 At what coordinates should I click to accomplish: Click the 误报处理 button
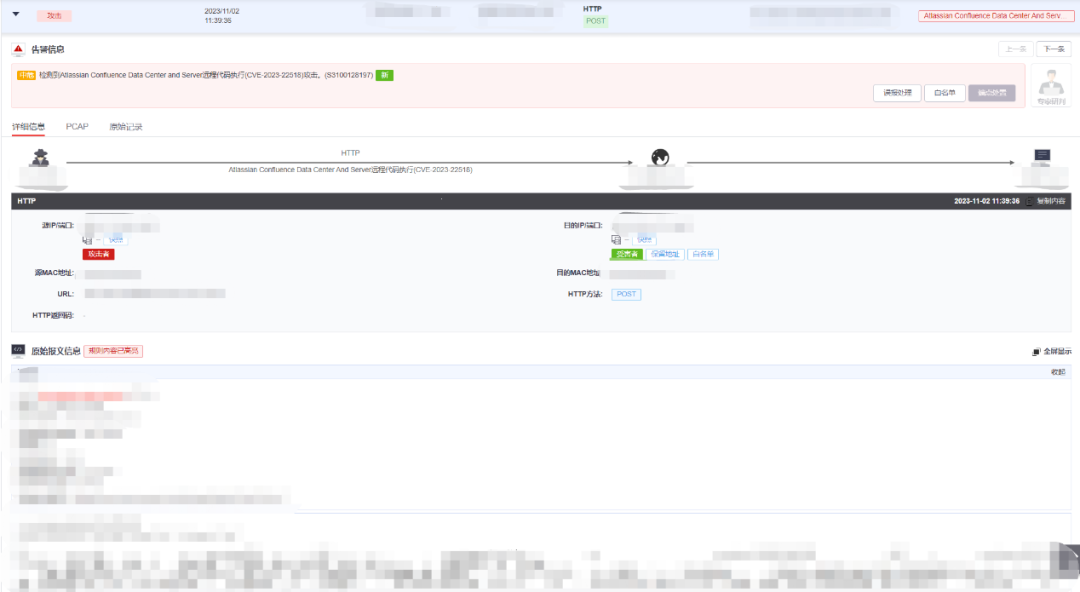tap(897, 92)
